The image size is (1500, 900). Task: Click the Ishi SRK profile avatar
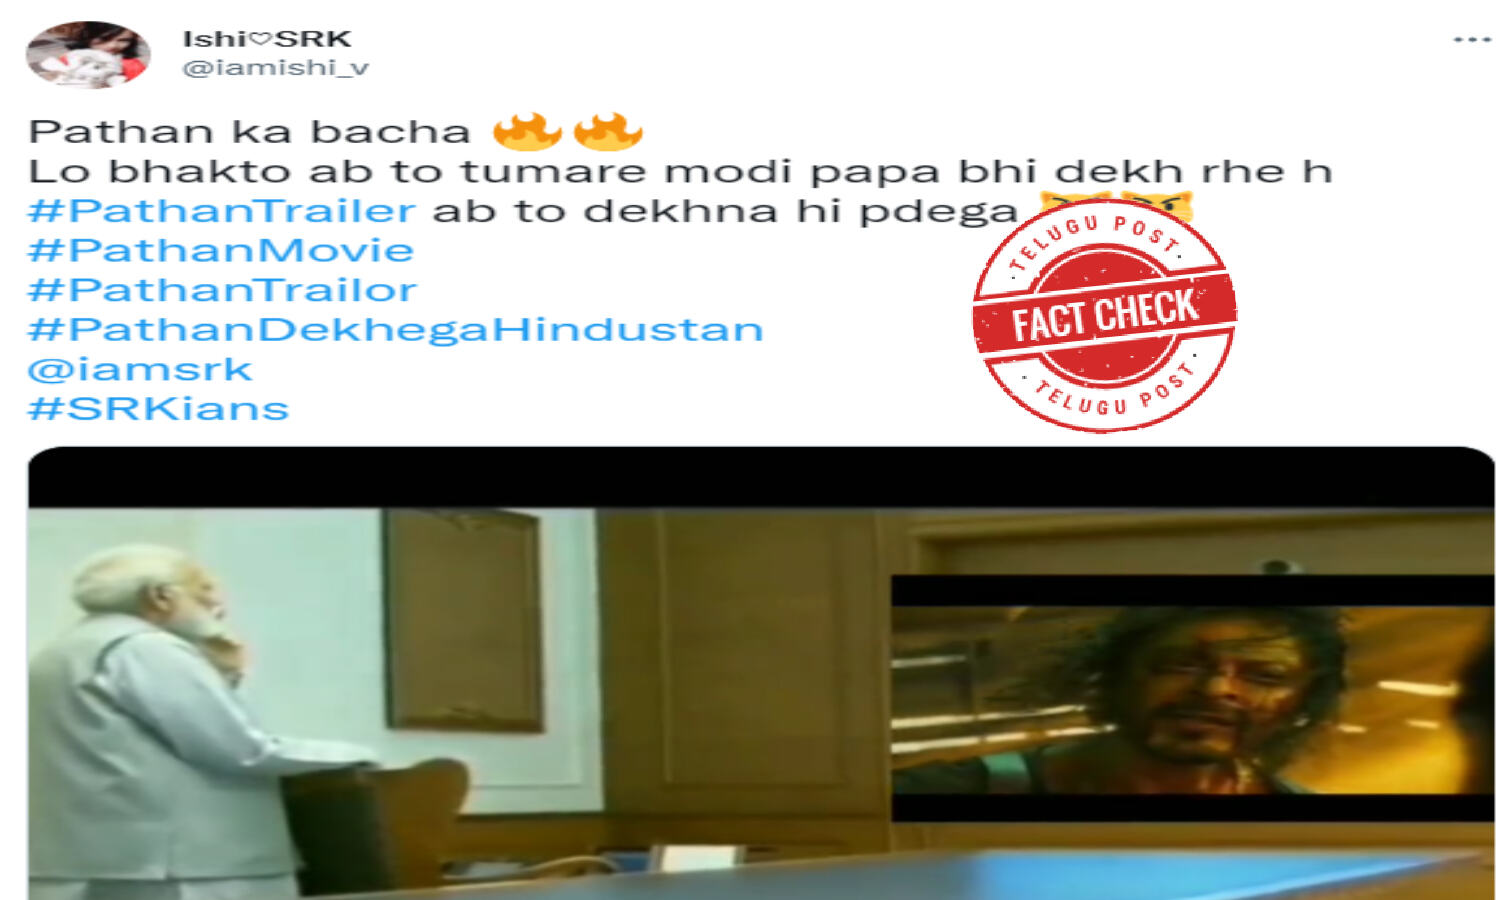[88, 55]
